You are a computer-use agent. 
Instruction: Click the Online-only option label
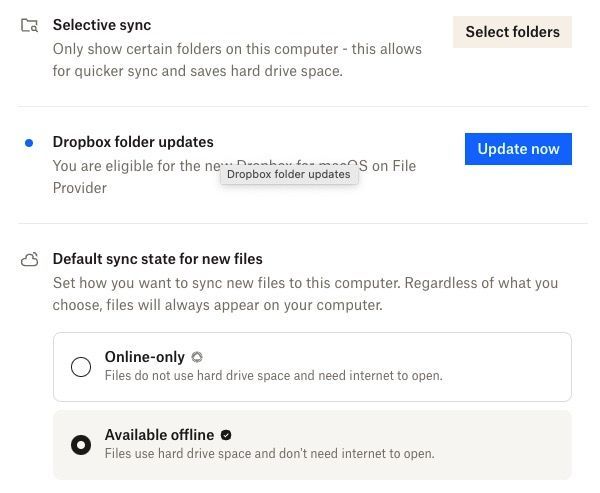point(145,357)
